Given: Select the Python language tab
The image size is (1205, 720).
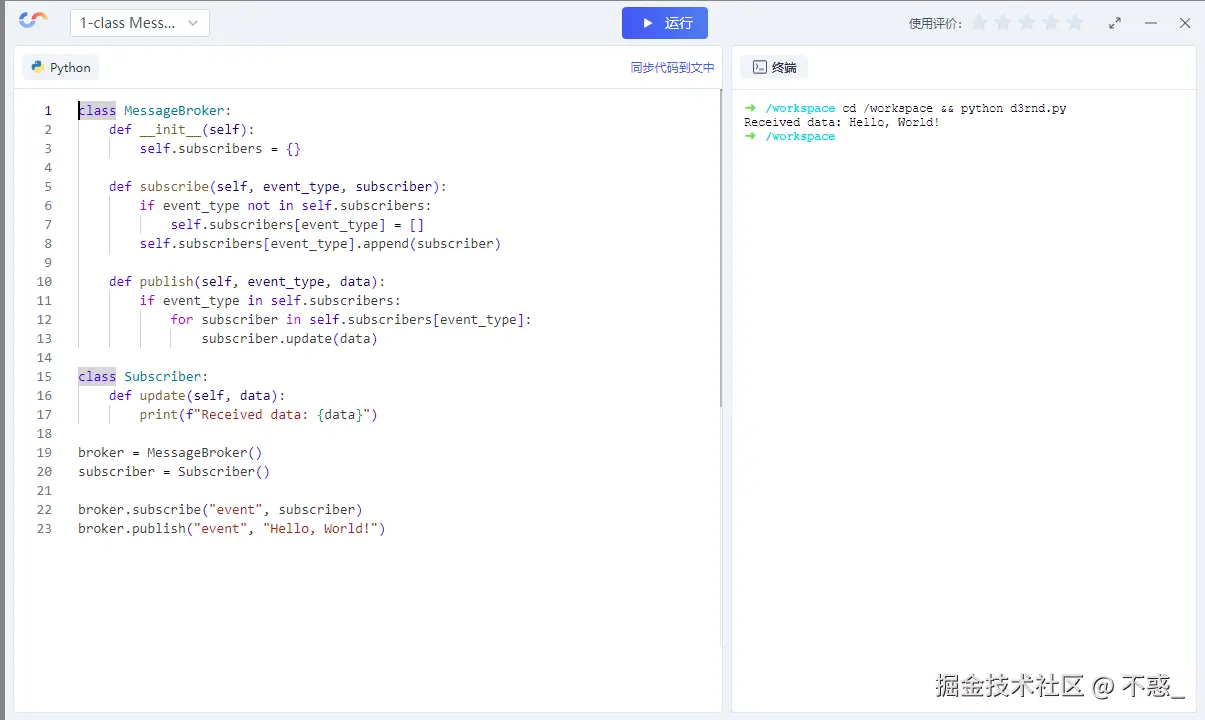Looking at the screenshot, I should [61, 67].
